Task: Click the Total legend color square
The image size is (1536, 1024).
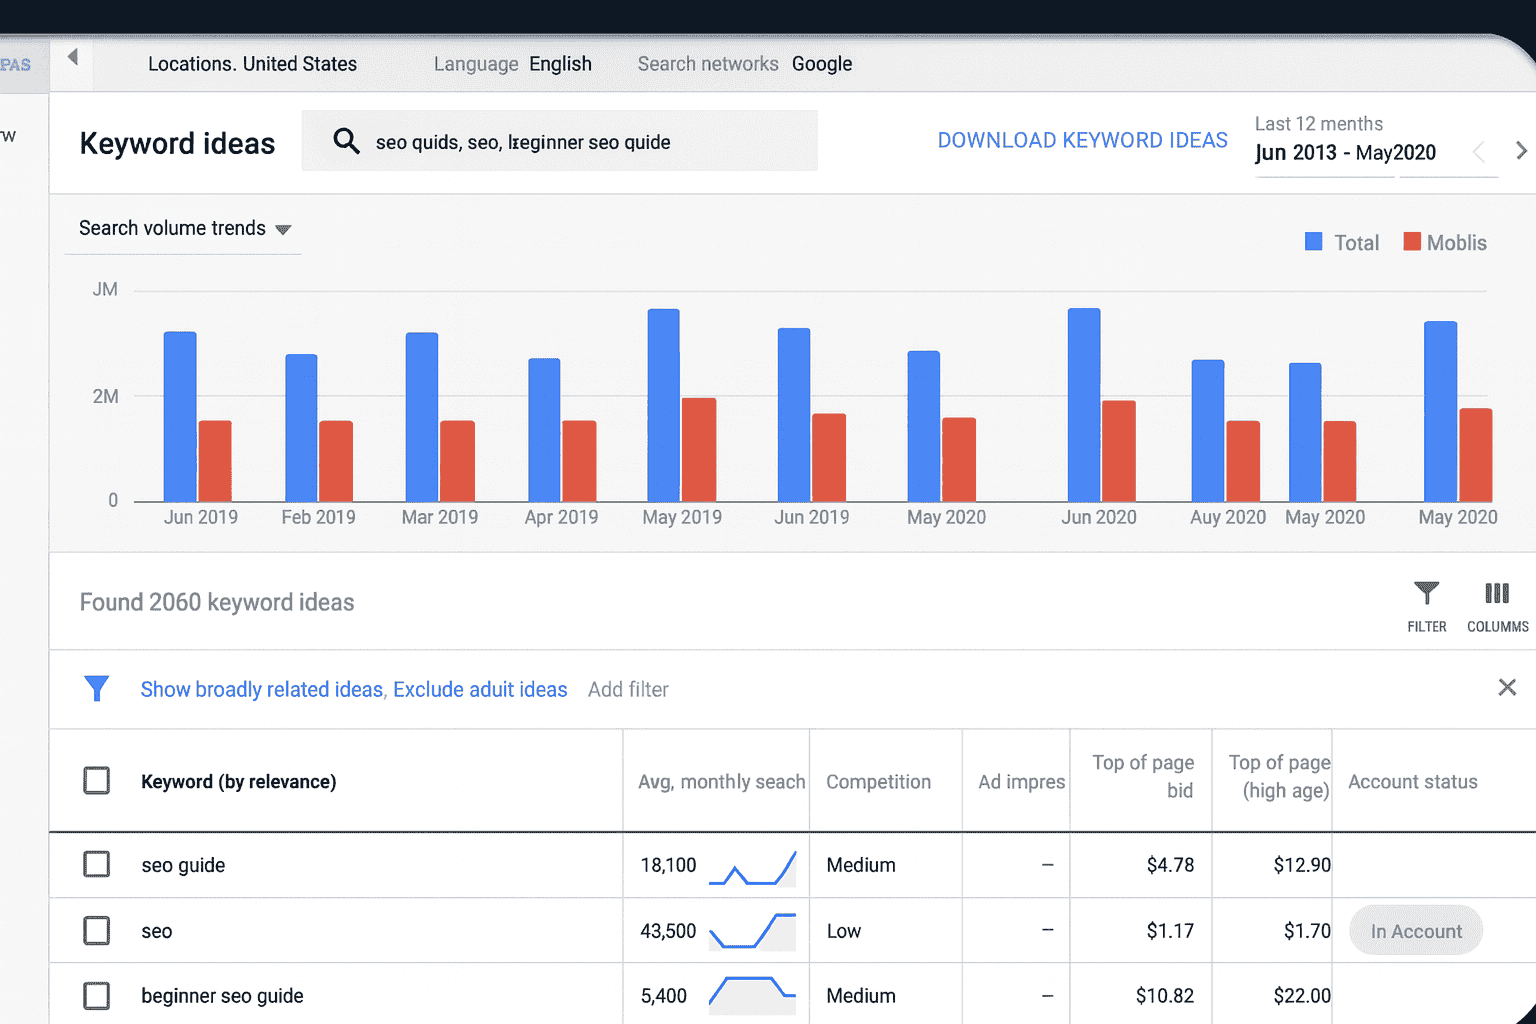Action: (x=1313, y=241)
